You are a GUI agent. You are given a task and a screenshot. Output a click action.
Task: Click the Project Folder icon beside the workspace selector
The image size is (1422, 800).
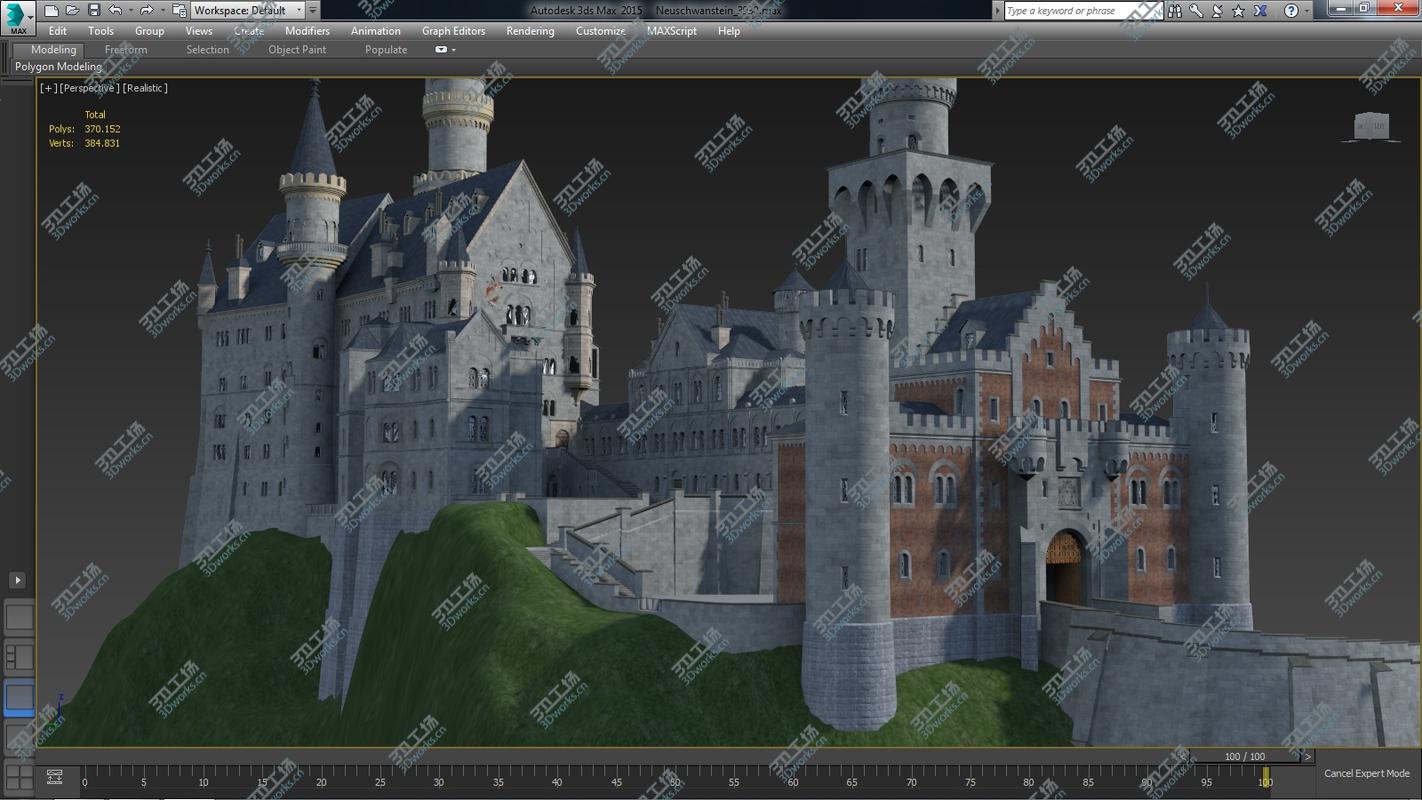point(179,10)
